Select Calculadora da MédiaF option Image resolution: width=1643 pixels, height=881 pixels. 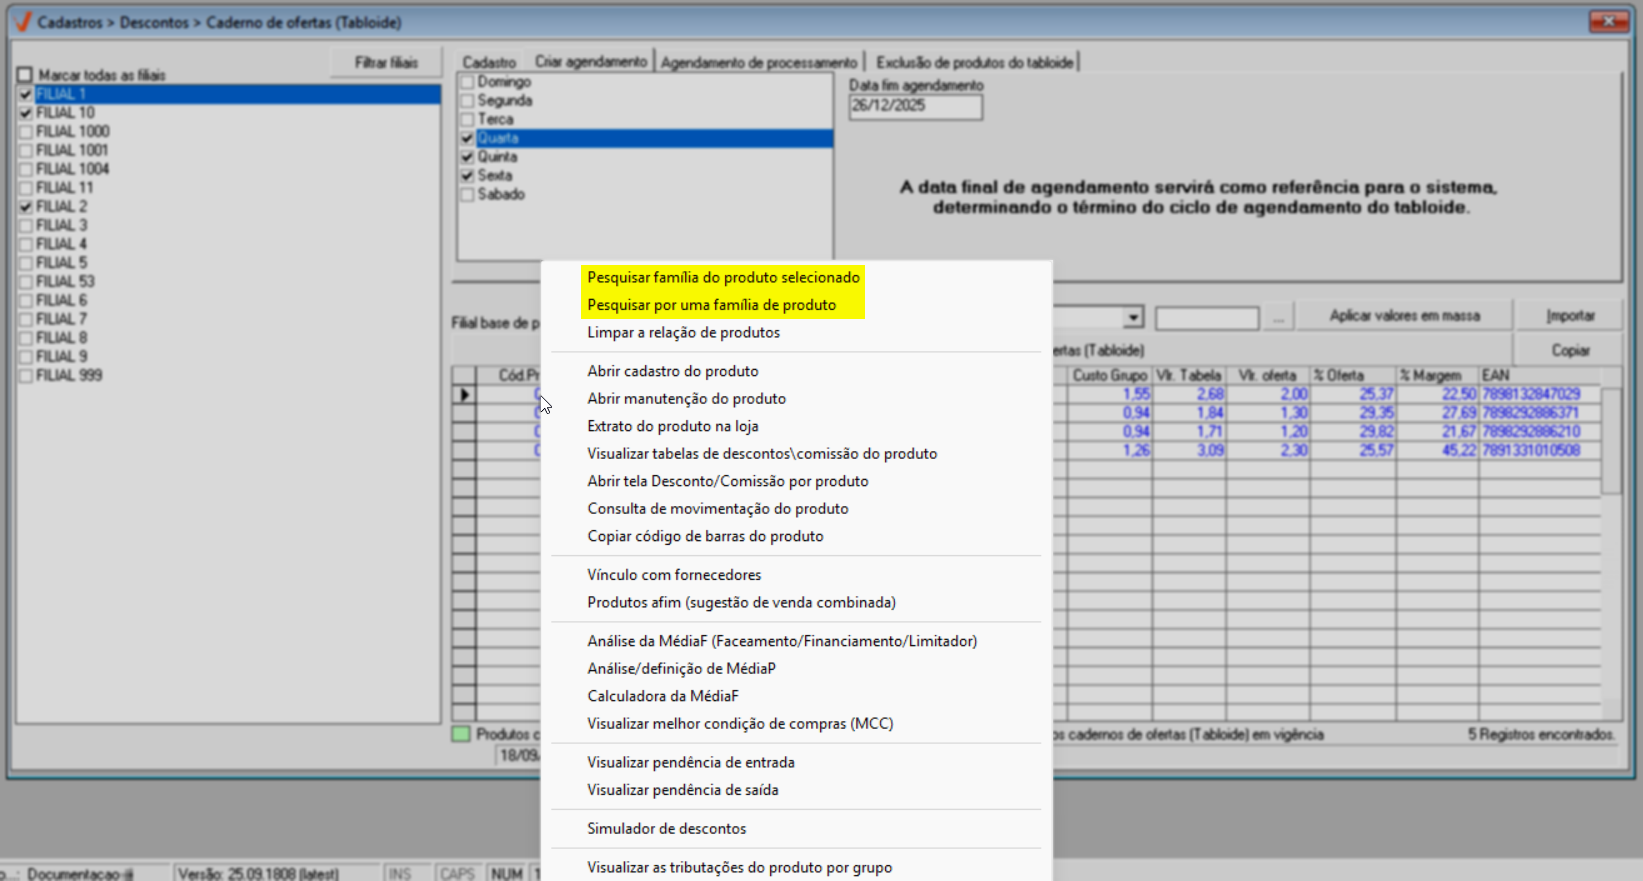(x=662, y=696)
